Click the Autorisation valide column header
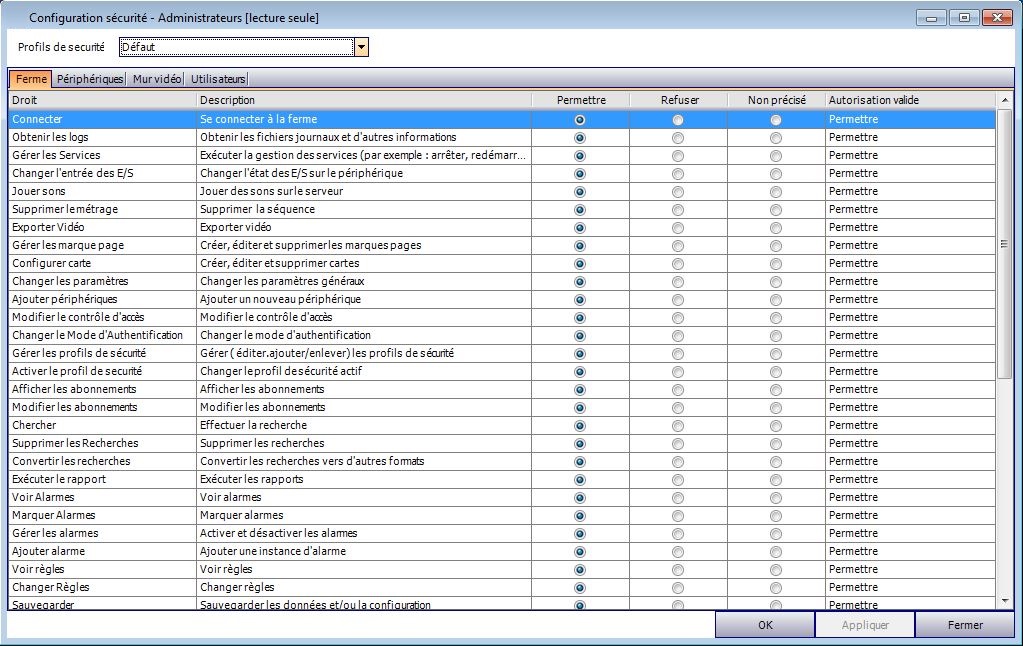This screenshot has width=1023, height=646. coord(910,100)
